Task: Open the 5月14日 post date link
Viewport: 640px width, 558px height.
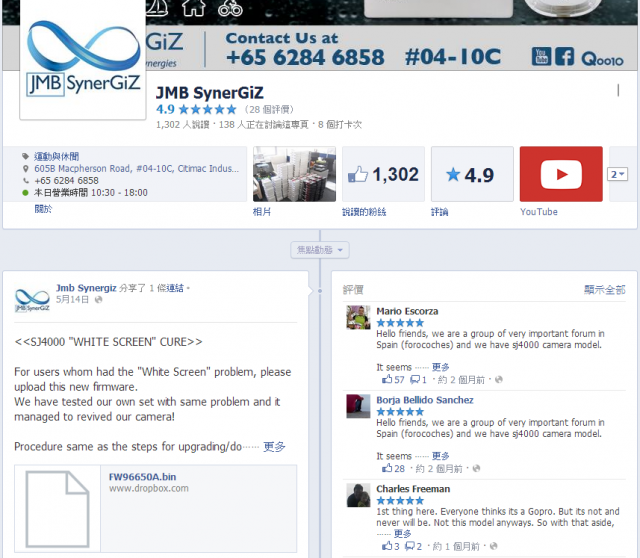Action: [72, 300]
